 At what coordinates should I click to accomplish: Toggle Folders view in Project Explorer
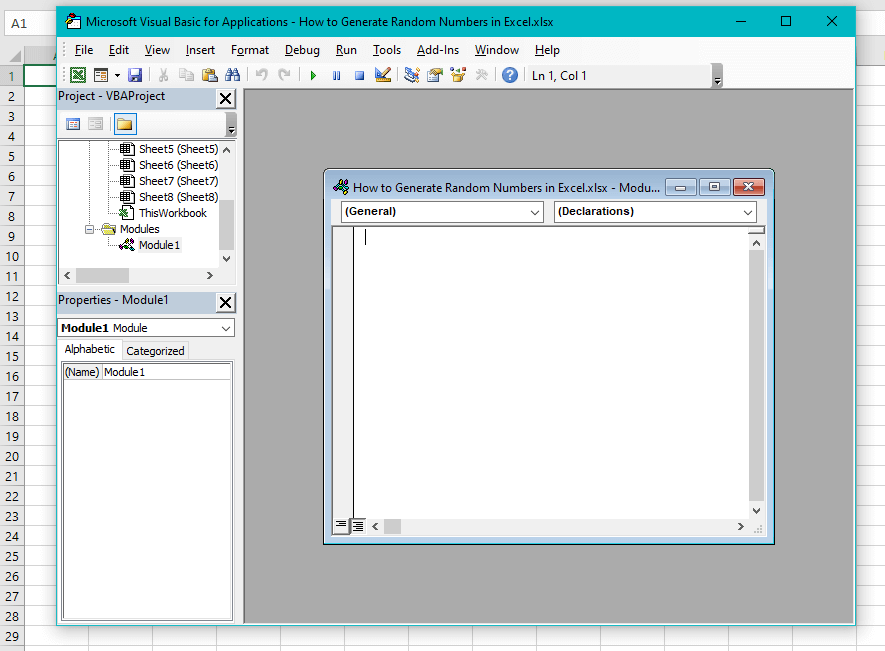(x=124, y=123)
